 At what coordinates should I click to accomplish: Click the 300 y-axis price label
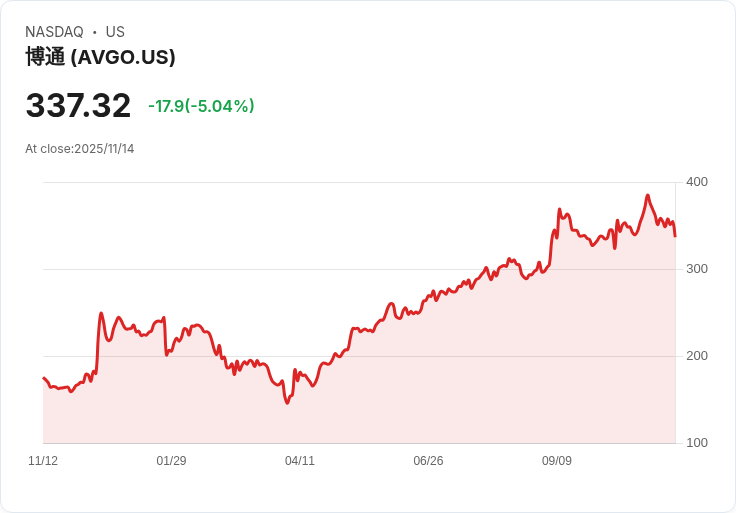click(697, 269)
